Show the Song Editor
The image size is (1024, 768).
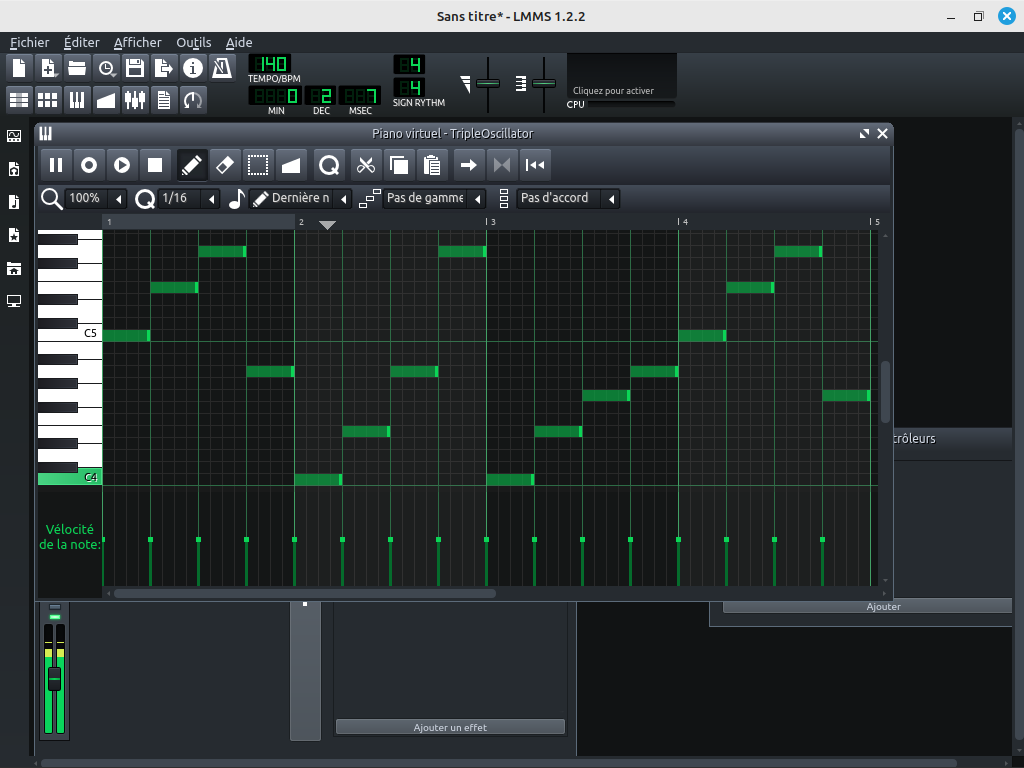pyautogui.click(x=19, y=100)
